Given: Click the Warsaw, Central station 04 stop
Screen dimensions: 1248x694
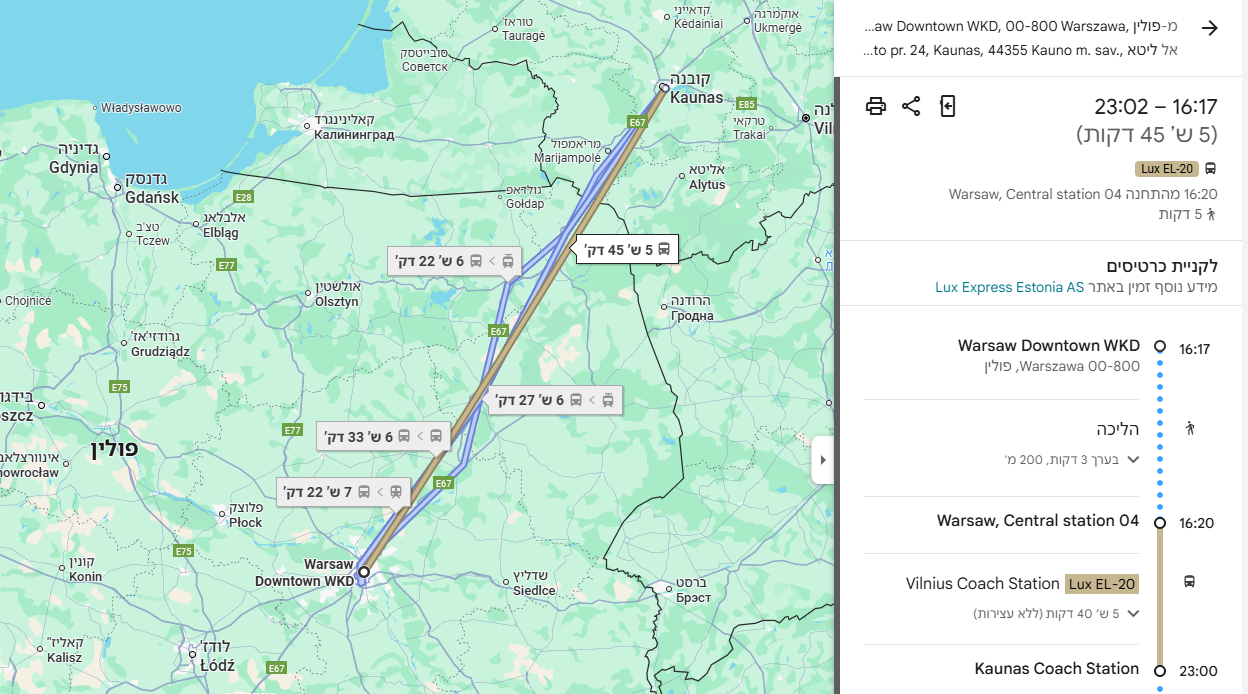Looking at the screenshot, I should pyautogui.click(x=1037, y=521).
